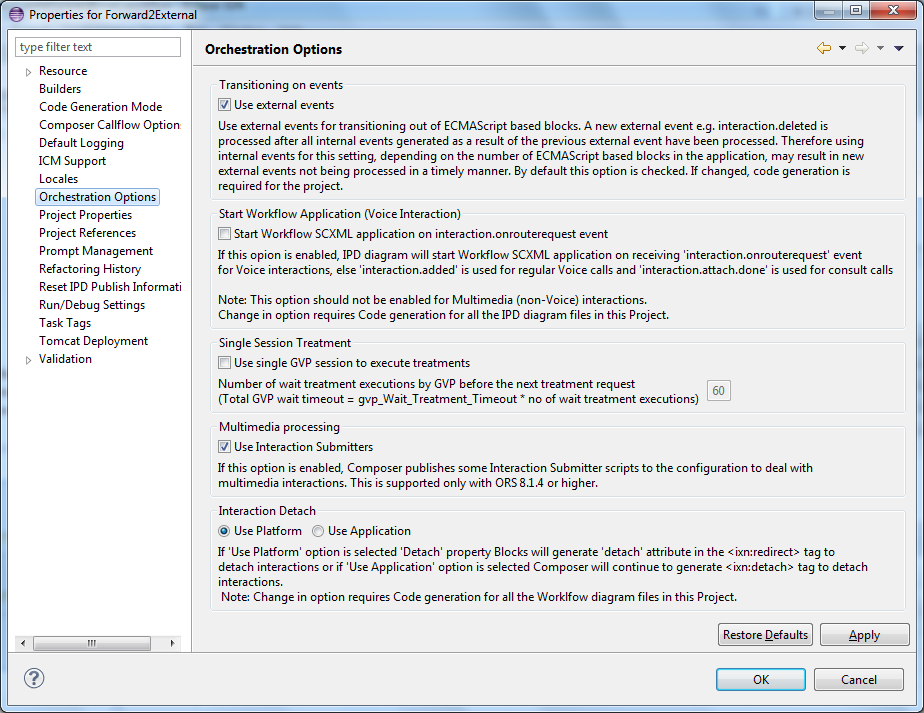Click the Eclipse icon in title bar
Viewport: 924px width, 713px height.
pyautogui.click(x=16, y=14)
